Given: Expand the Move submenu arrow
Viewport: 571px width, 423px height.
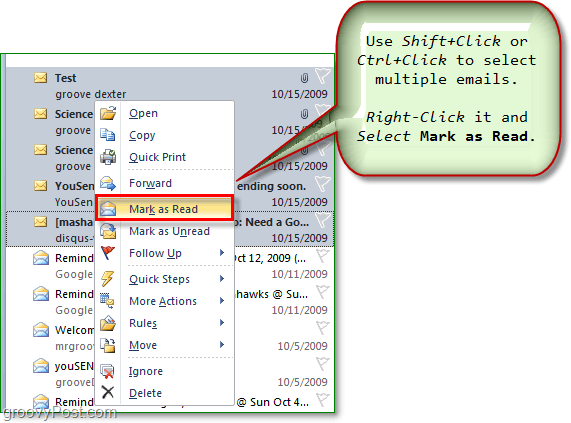Looking at the screenshot, I should coord(222,345).
